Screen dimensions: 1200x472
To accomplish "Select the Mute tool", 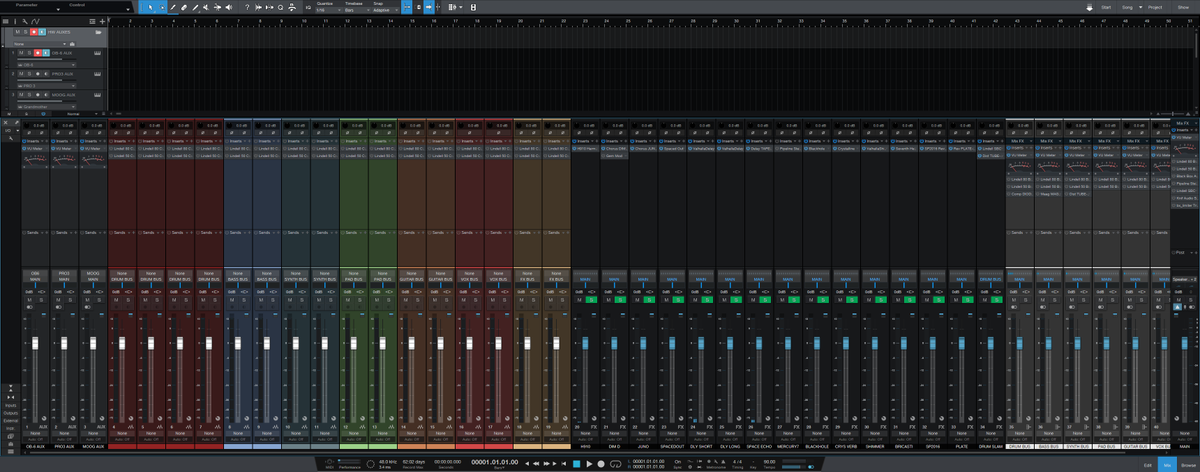I will tap(206, 7).
